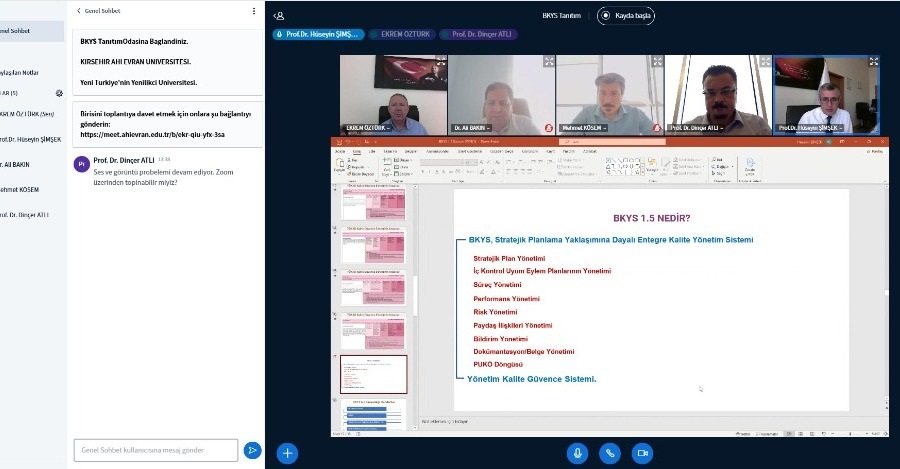900x469 pixels.
Task: Fullscreen Dr. Ali BAKIN's webcam video
Action: 549,61
